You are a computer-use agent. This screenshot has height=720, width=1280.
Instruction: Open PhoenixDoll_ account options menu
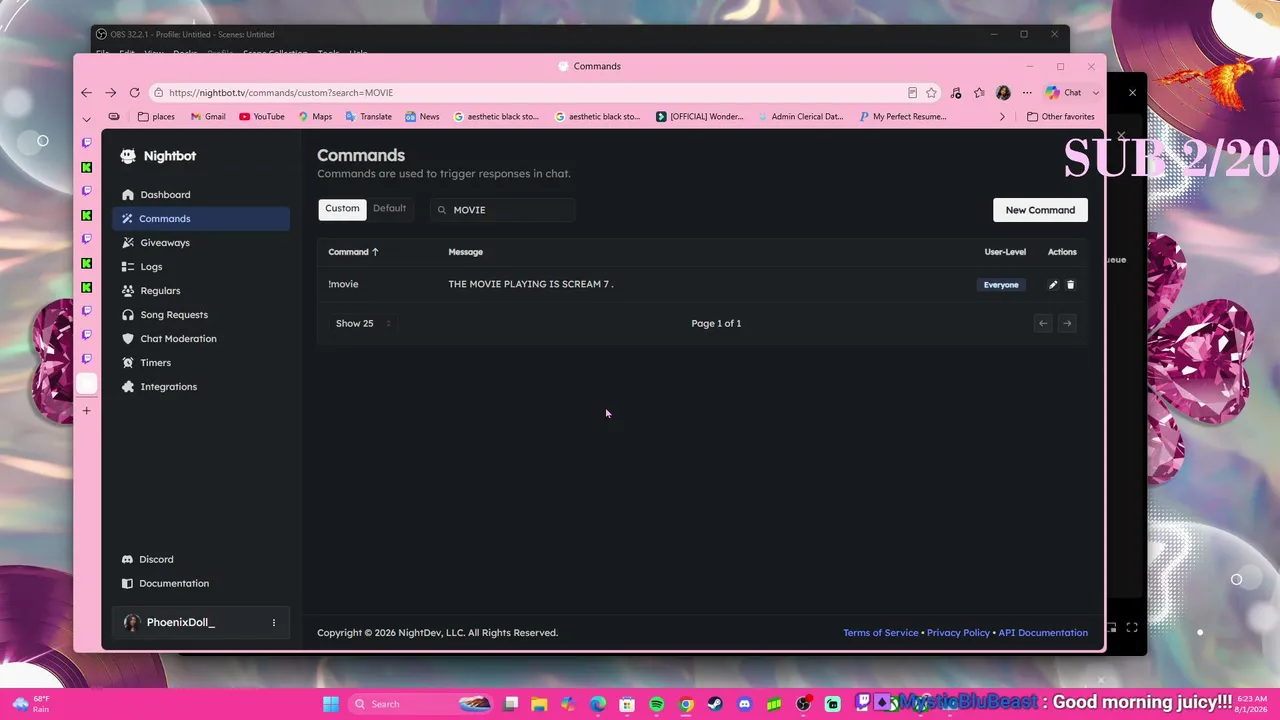point(274,623)
